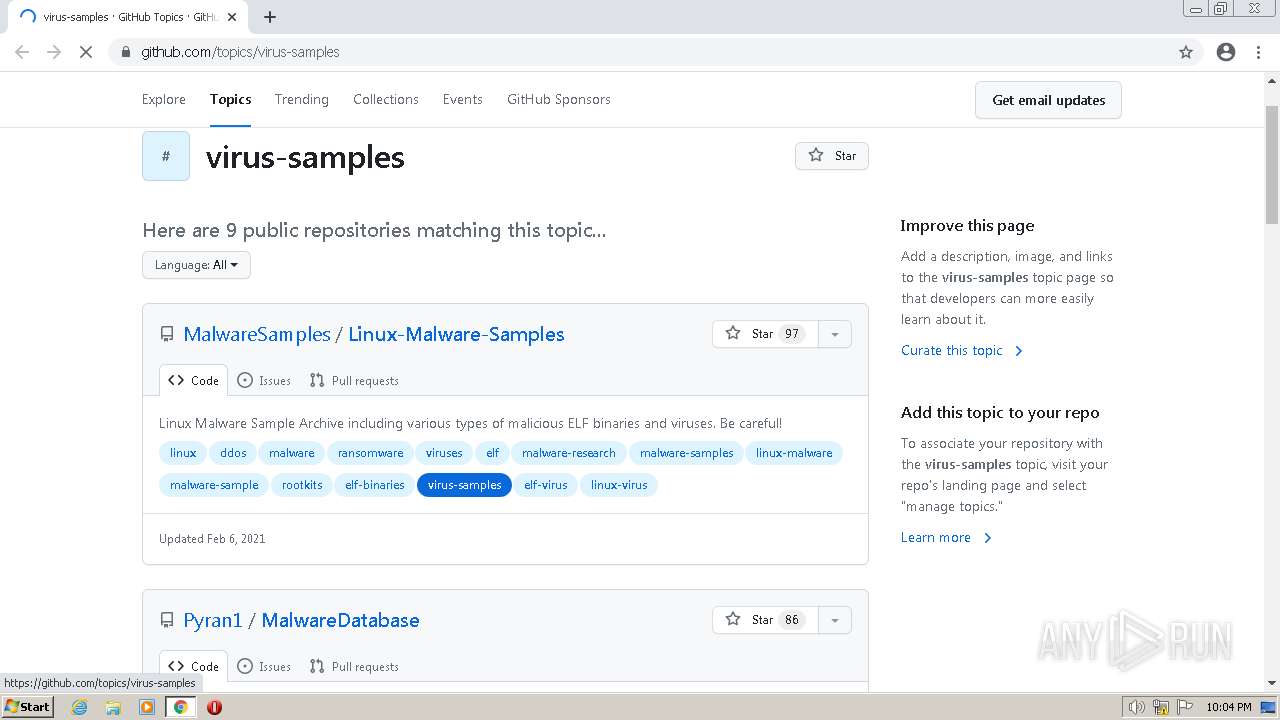The width and height of the screenshot is (1280, 720).
Task: Click the malware-research topic tag
Action: pos(569,453)
